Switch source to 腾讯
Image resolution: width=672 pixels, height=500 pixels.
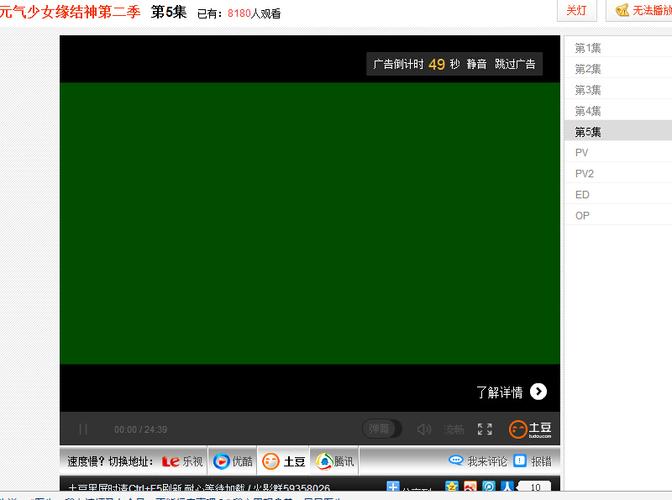click(335, 461)
